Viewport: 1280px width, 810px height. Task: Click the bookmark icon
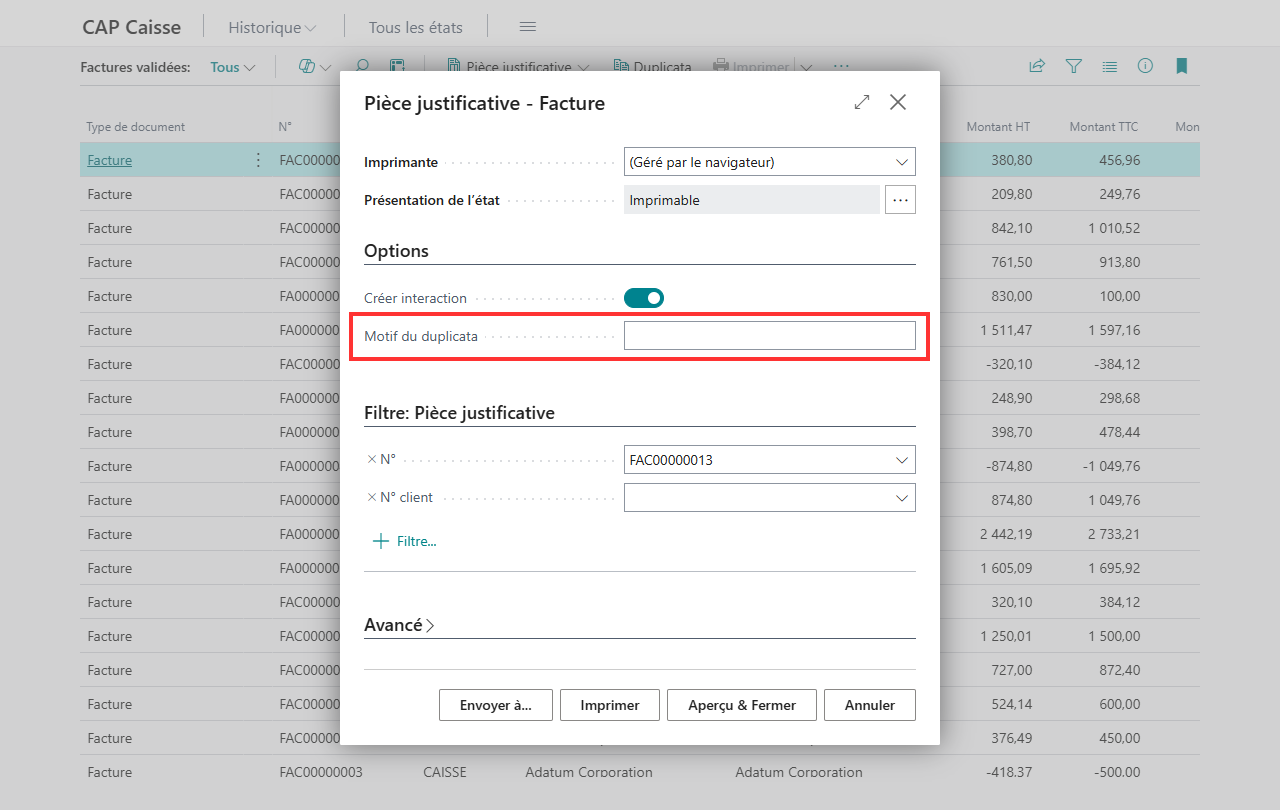(x=1181, y=66)
